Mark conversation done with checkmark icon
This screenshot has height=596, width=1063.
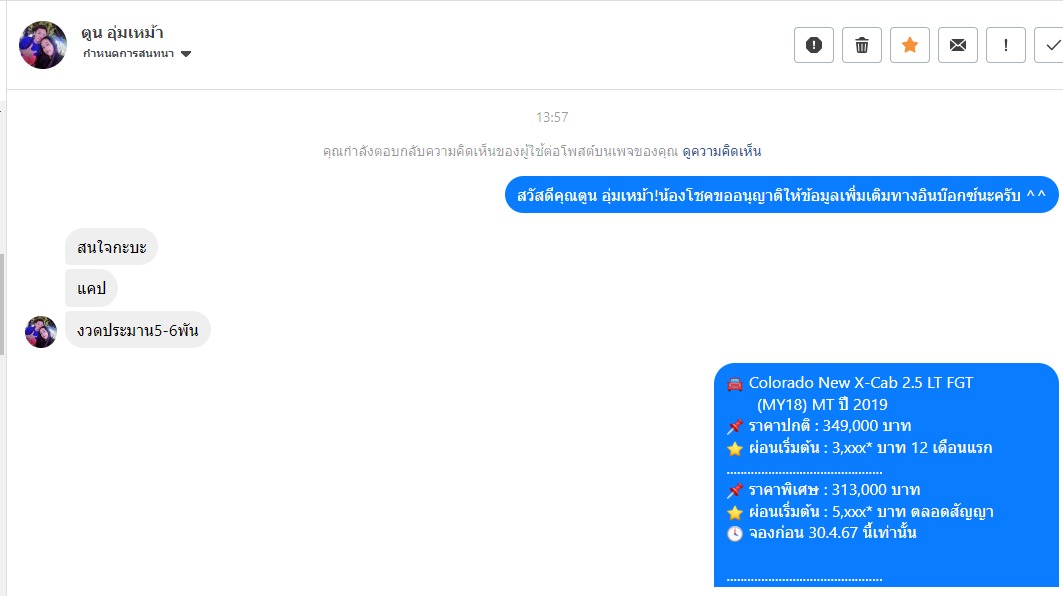1049,45
